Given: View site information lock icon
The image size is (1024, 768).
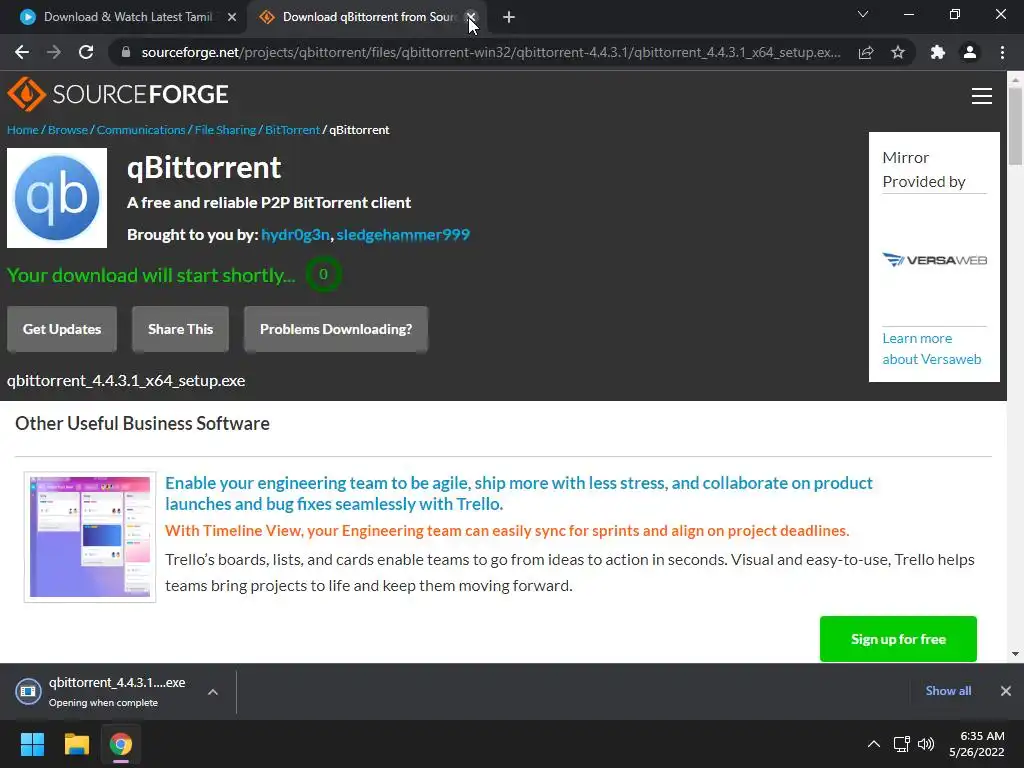Looking at the screenshot, I should (126, 52).
